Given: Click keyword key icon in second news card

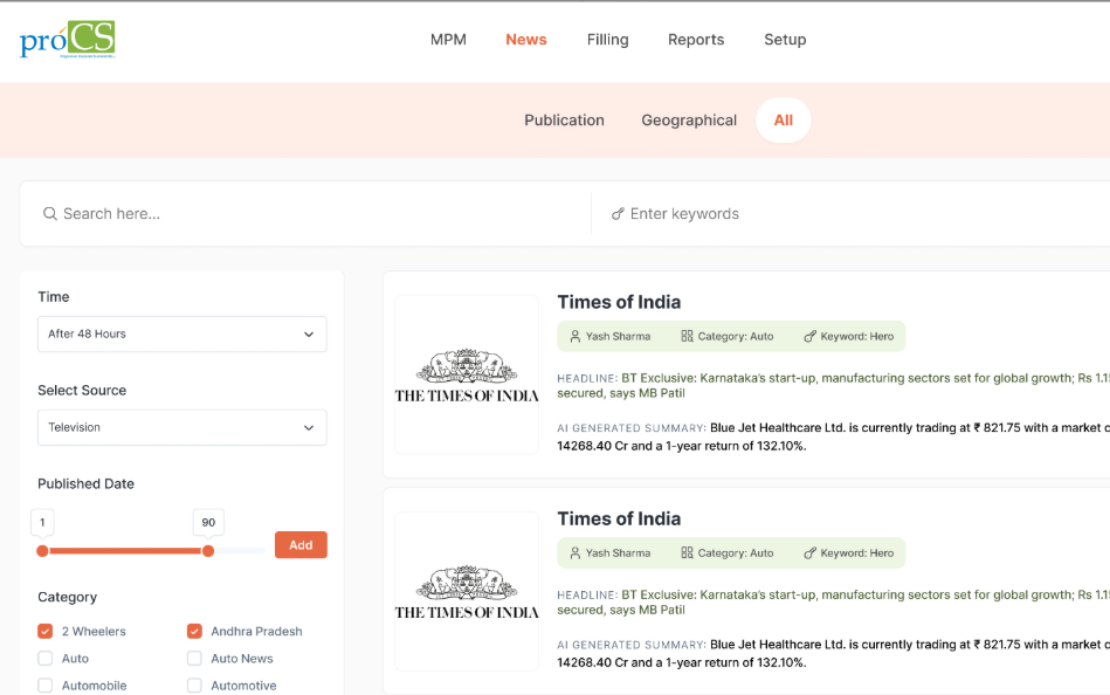Looking at the screenshot, I should tap(810, 553).
